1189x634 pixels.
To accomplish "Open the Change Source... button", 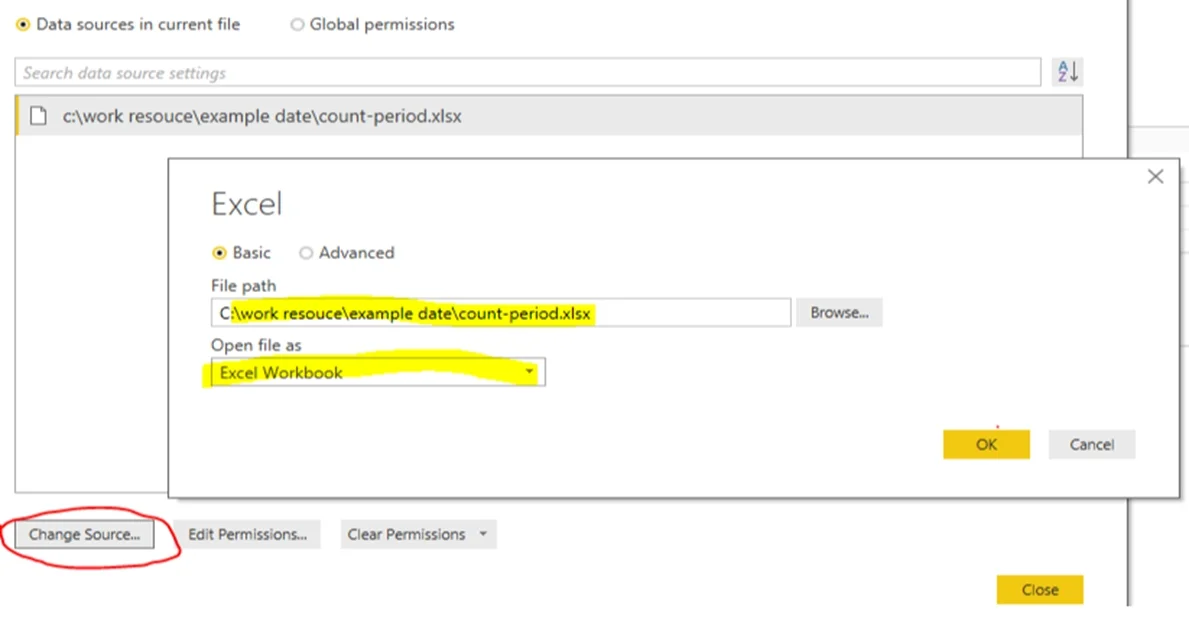I will [x=84, y=534].
